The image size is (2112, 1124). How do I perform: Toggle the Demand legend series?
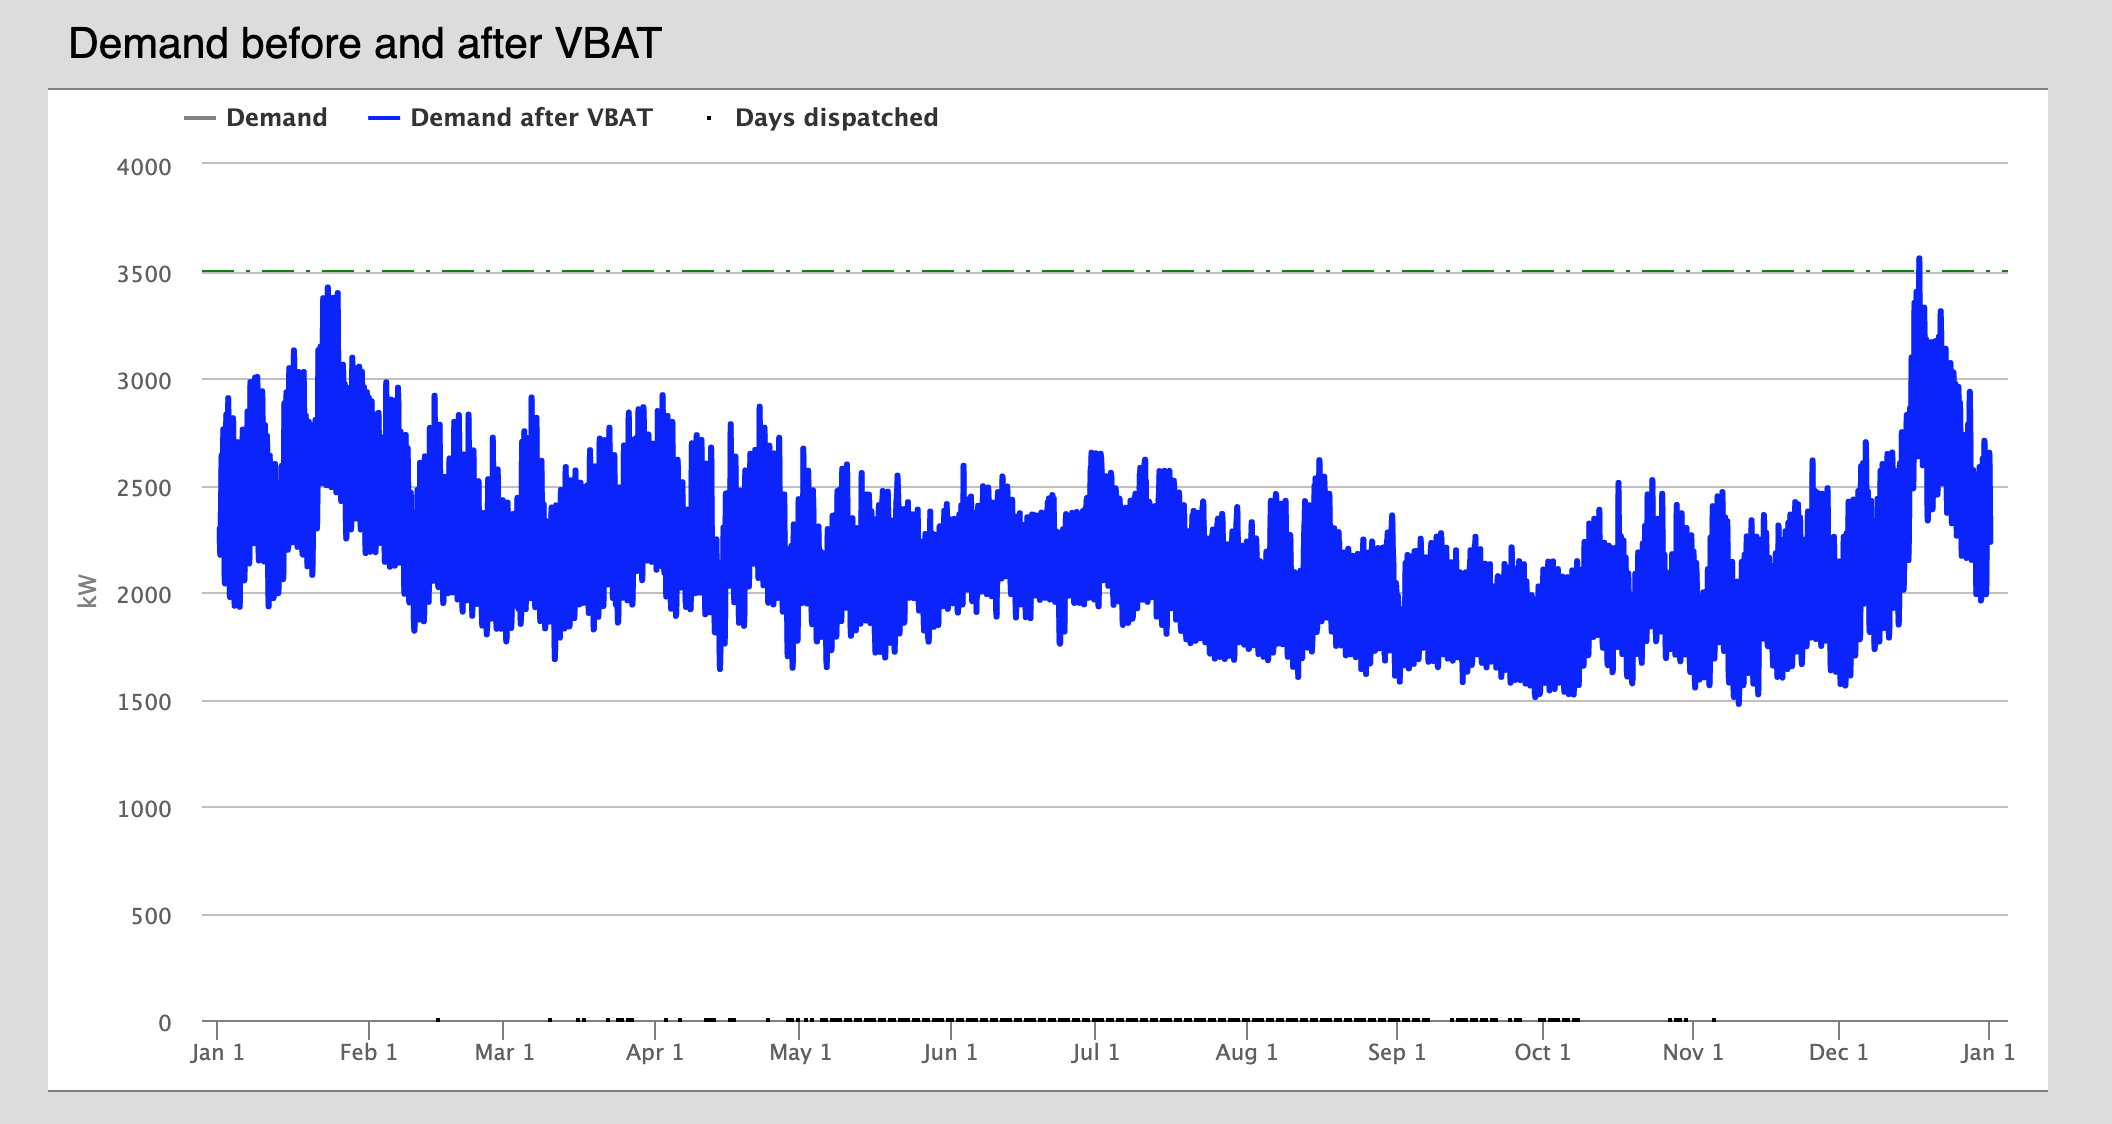pyautogui.click(x=276, y=118)
